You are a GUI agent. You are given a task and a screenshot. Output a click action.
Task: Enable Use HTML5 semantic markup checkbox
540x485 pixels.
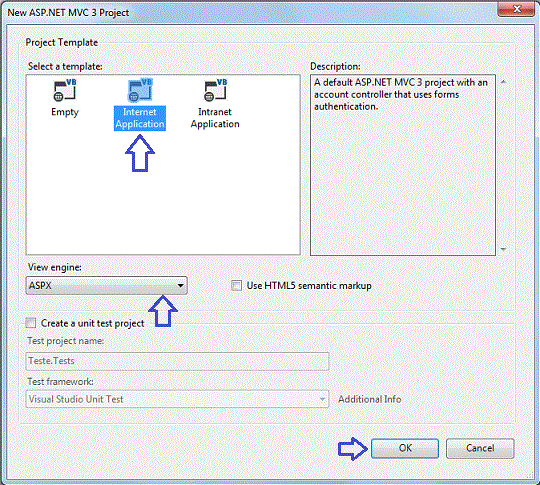[236, 286]
